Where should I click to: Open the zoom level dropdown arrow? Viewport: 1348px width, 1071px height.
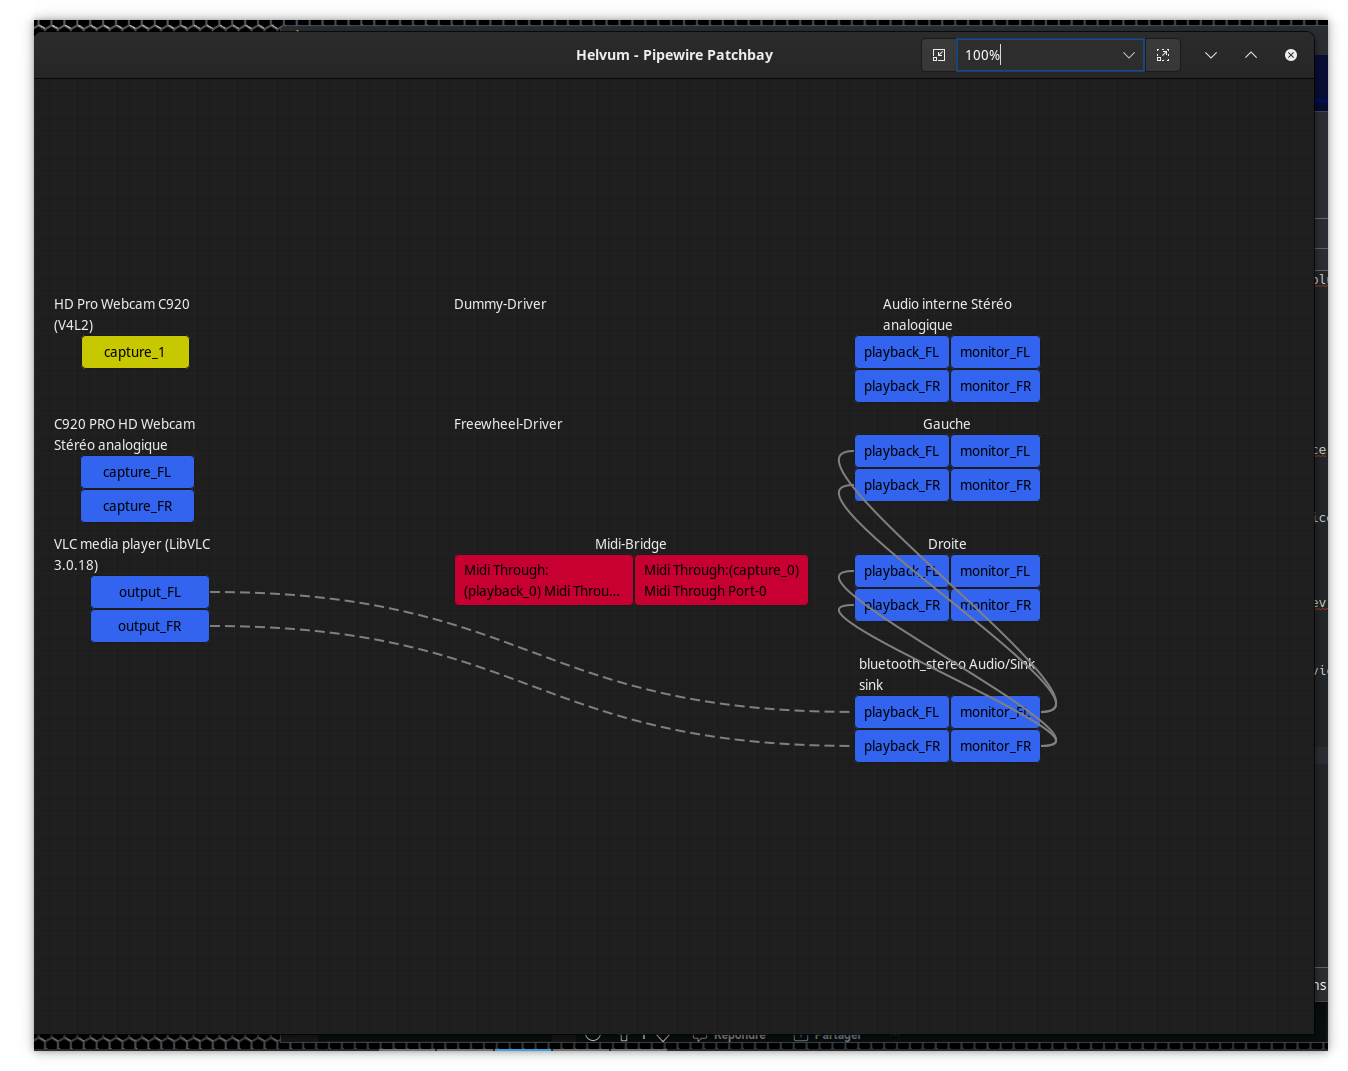(x=1128, y=55)
